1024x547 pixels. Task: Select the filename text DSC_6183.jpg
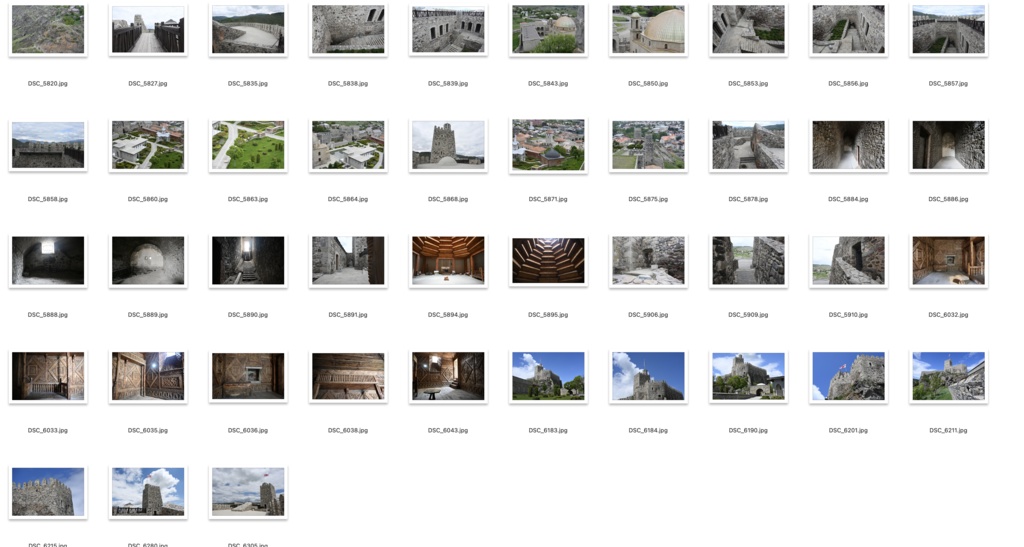point(548,430)
